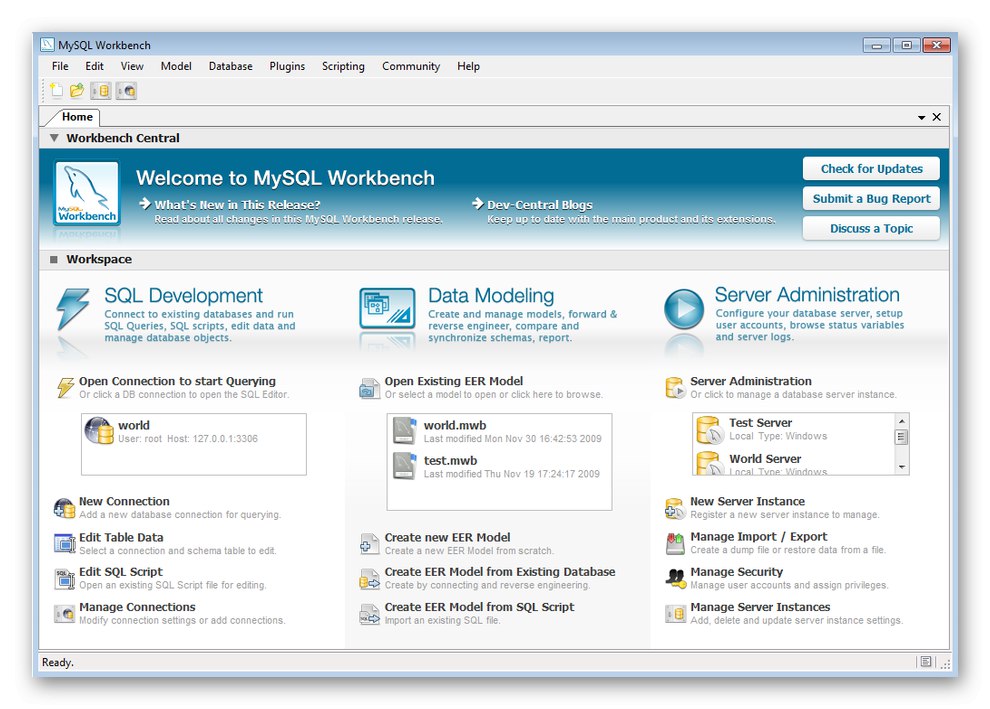The image size is (990, 709).
Task: Open What's New in This Release link
Action: (x=237, y=205)
